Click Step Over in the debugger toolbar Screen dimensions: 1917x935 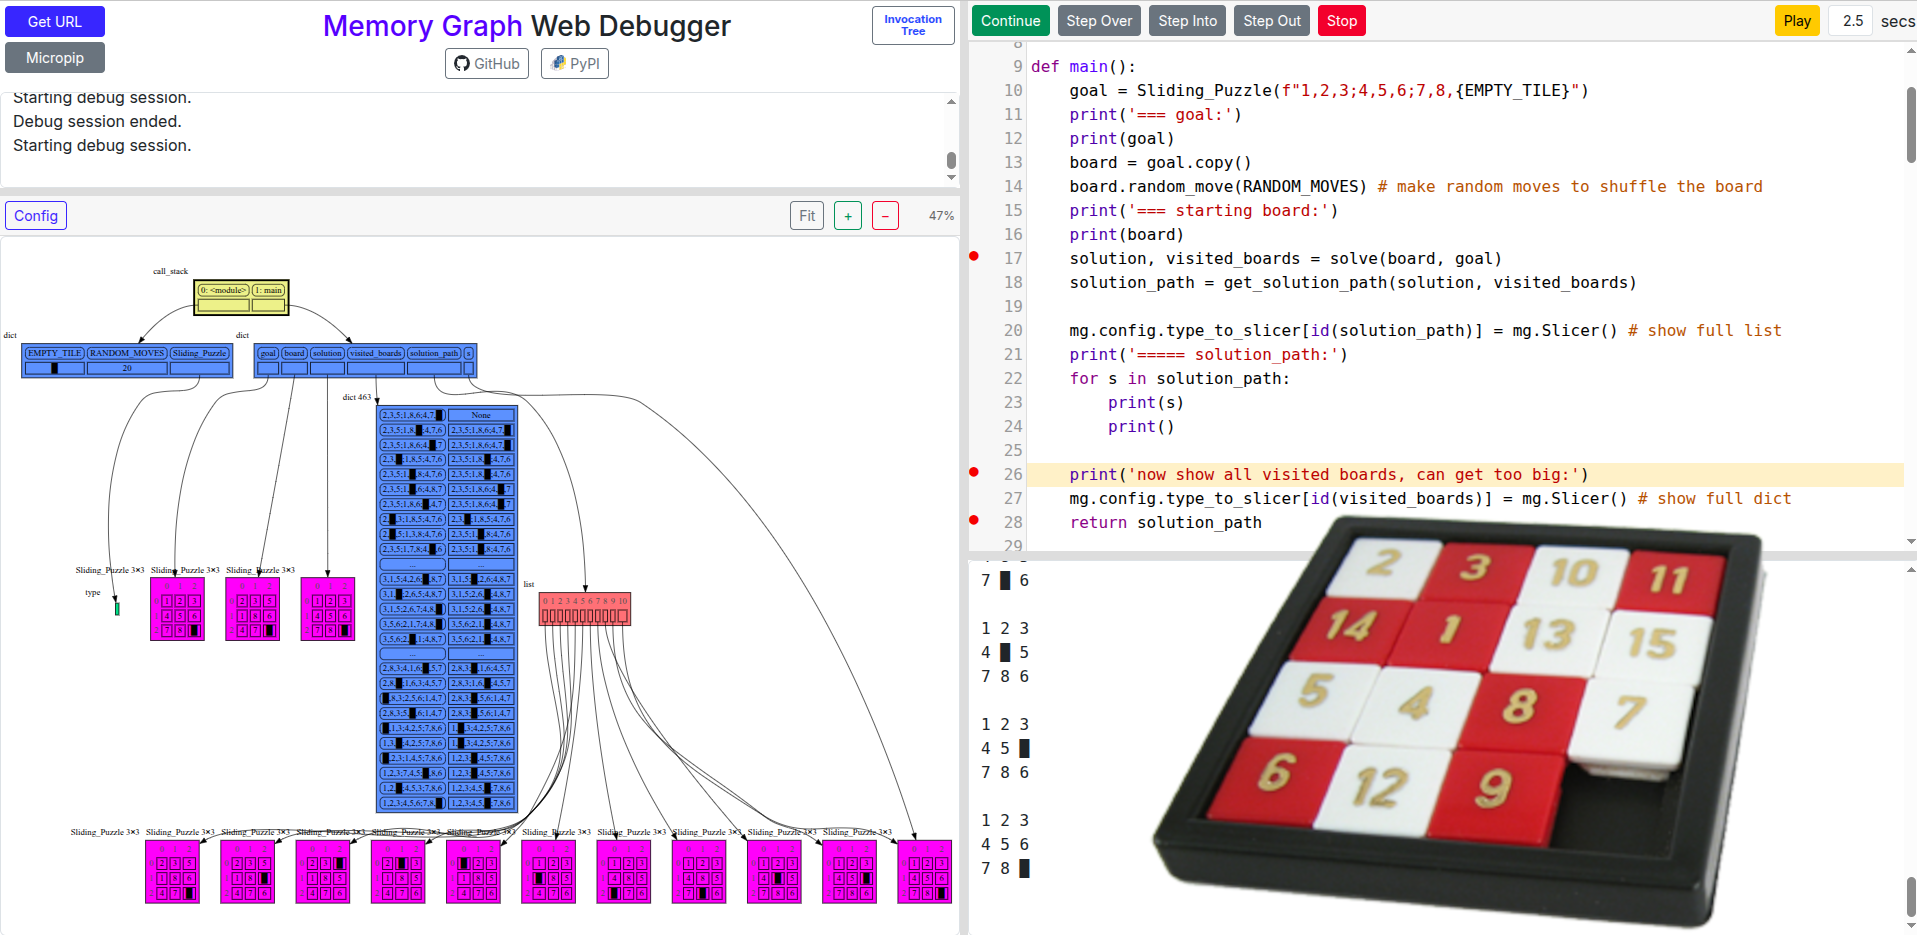coord(1099,21)
